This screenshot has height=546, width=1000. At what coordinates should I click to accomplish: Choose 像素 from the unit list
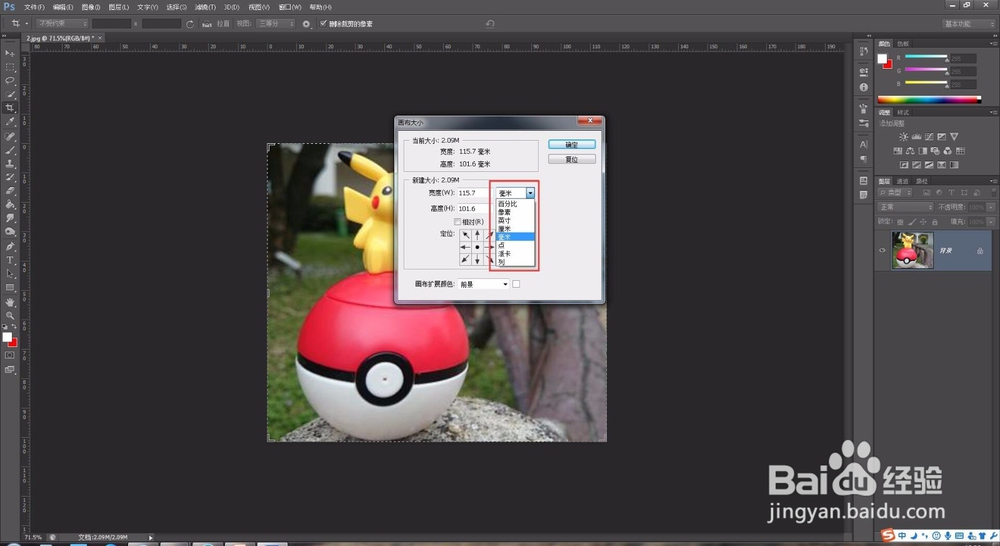coord(515,212)
